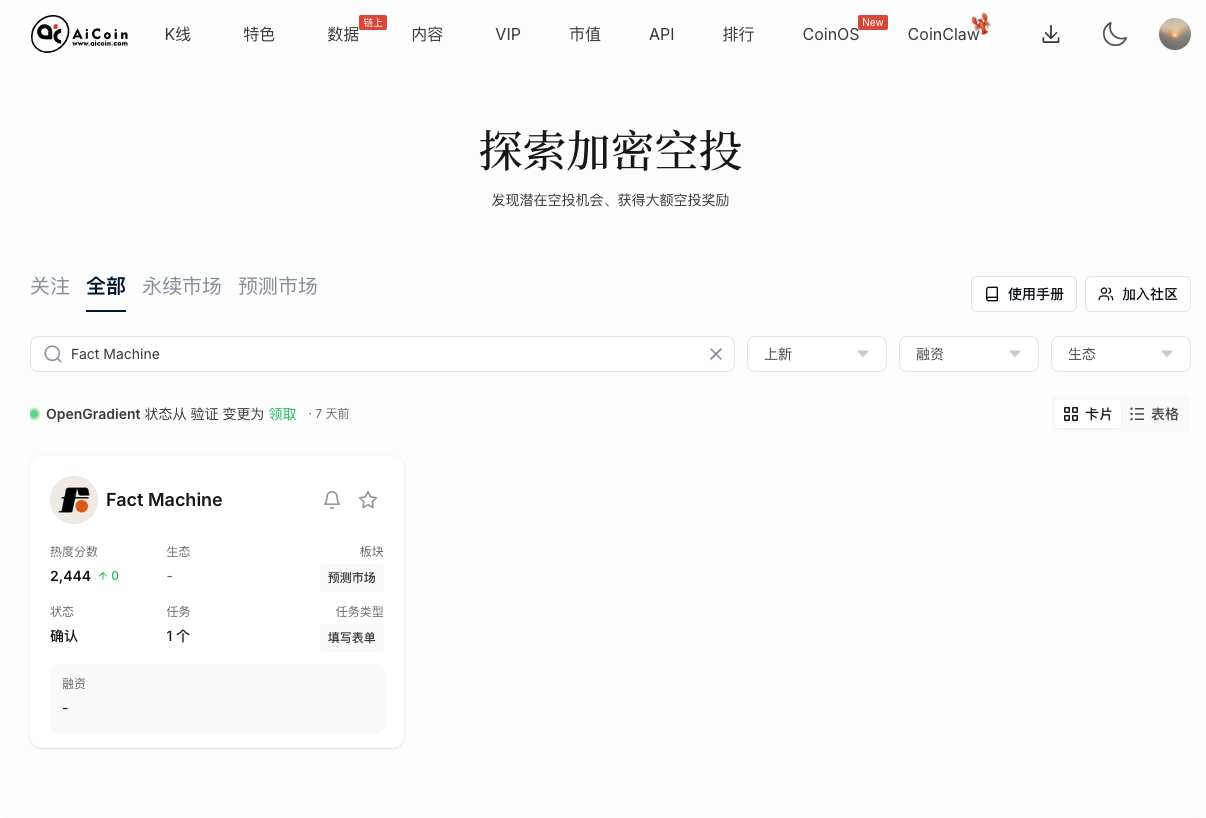The width and height of the screenshot is (1206, 818).
Task: Enable notifications via the bell on Fact Machine card
Action: coord(332,499)
